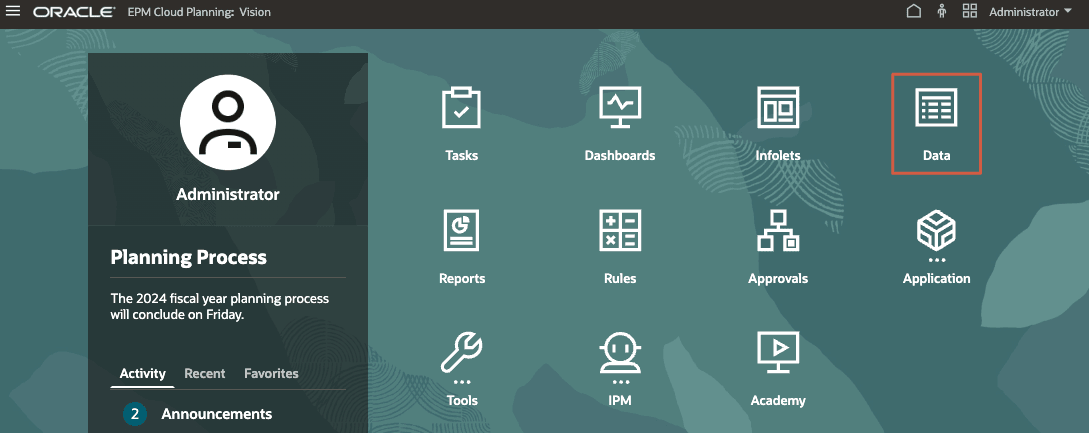
Task: Click the EPM Cloud Planning: Vision title
Action: [199, 12]
